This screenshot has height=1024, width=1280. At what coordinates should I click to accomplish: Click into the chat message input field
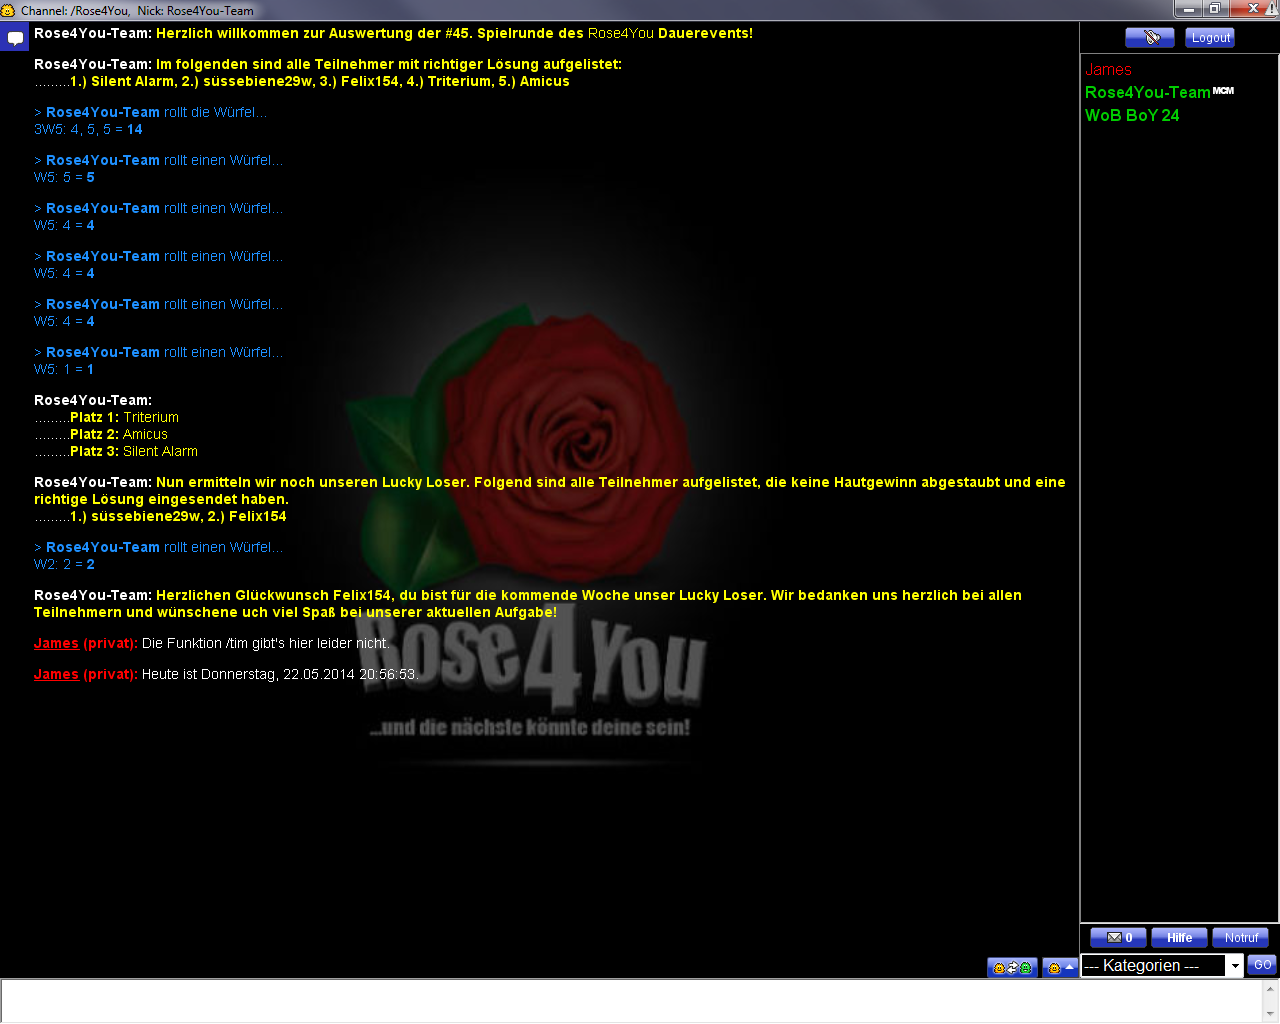(x=630, y=1001)
